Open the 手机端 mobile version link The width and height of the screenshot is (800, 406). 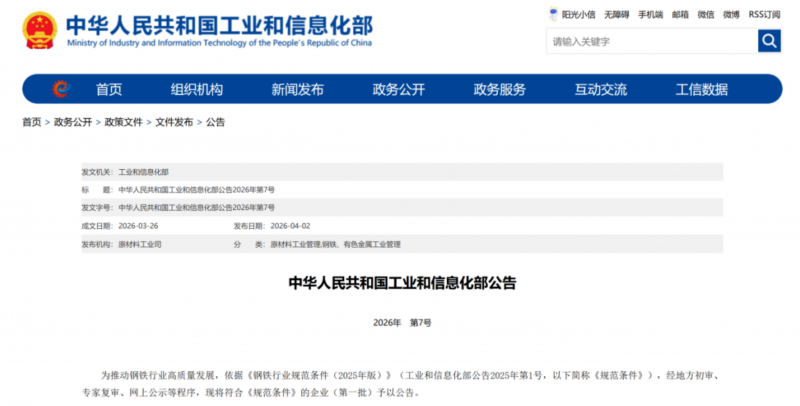(x=650, y=15)
